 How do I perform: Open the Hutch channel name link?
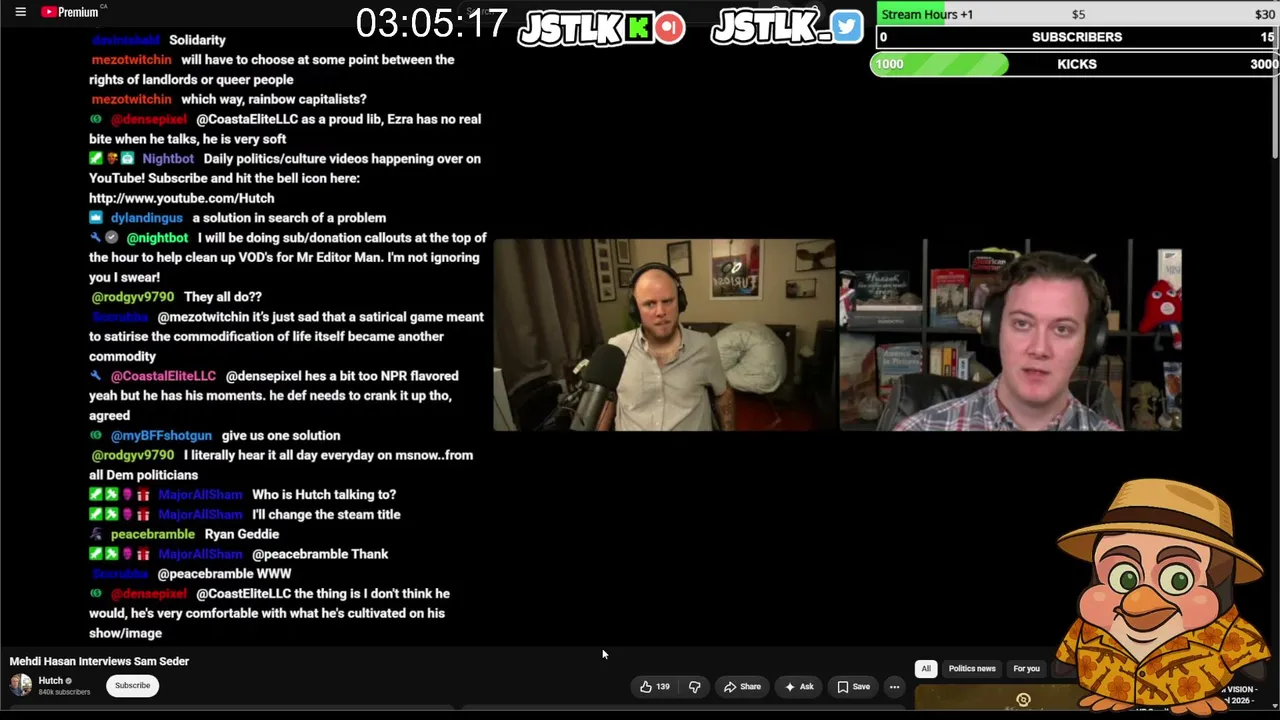(50, 681)
